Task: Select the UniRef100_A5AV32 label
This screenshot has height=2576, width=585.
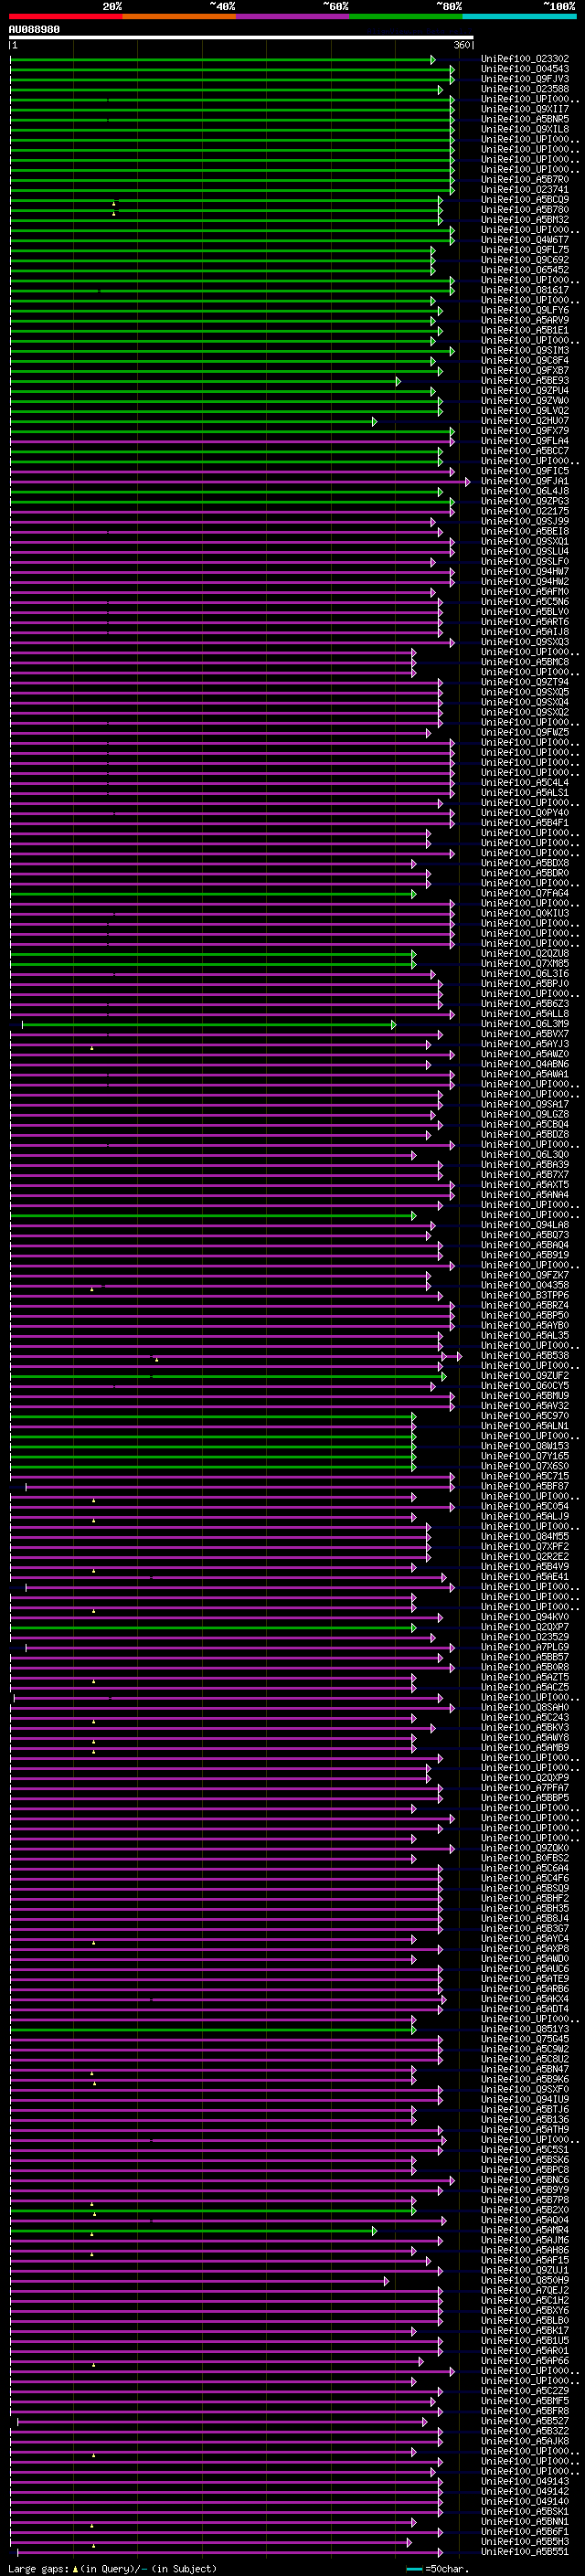Action: tap(525, 1407)
